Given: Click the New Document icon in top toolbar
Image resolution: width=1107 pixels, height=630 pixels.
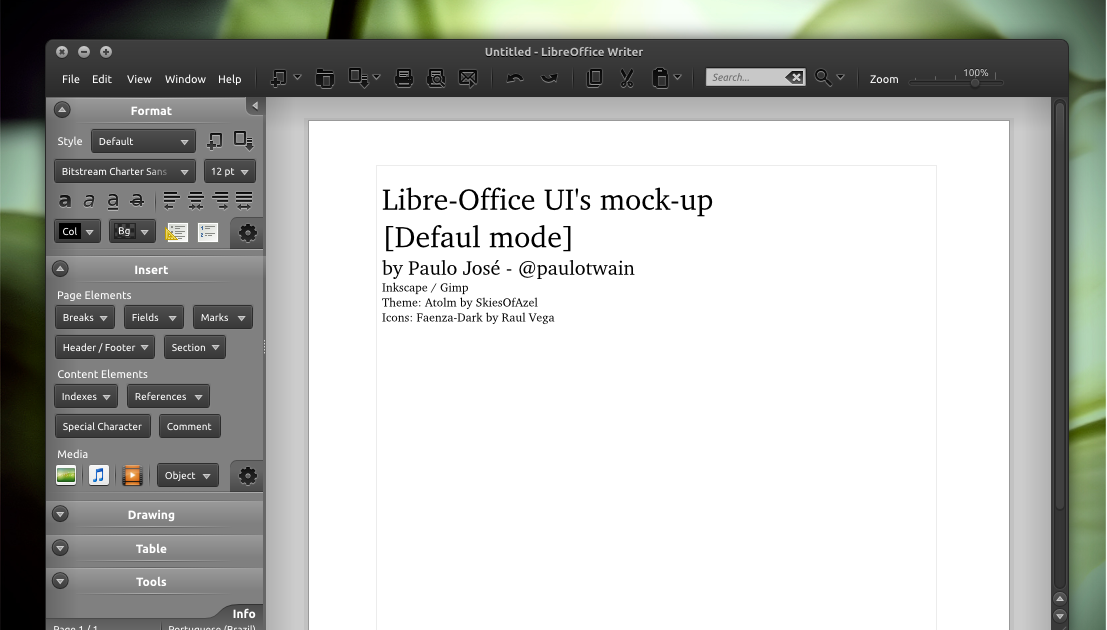Looking at the screenshot, I should [279, 78].
